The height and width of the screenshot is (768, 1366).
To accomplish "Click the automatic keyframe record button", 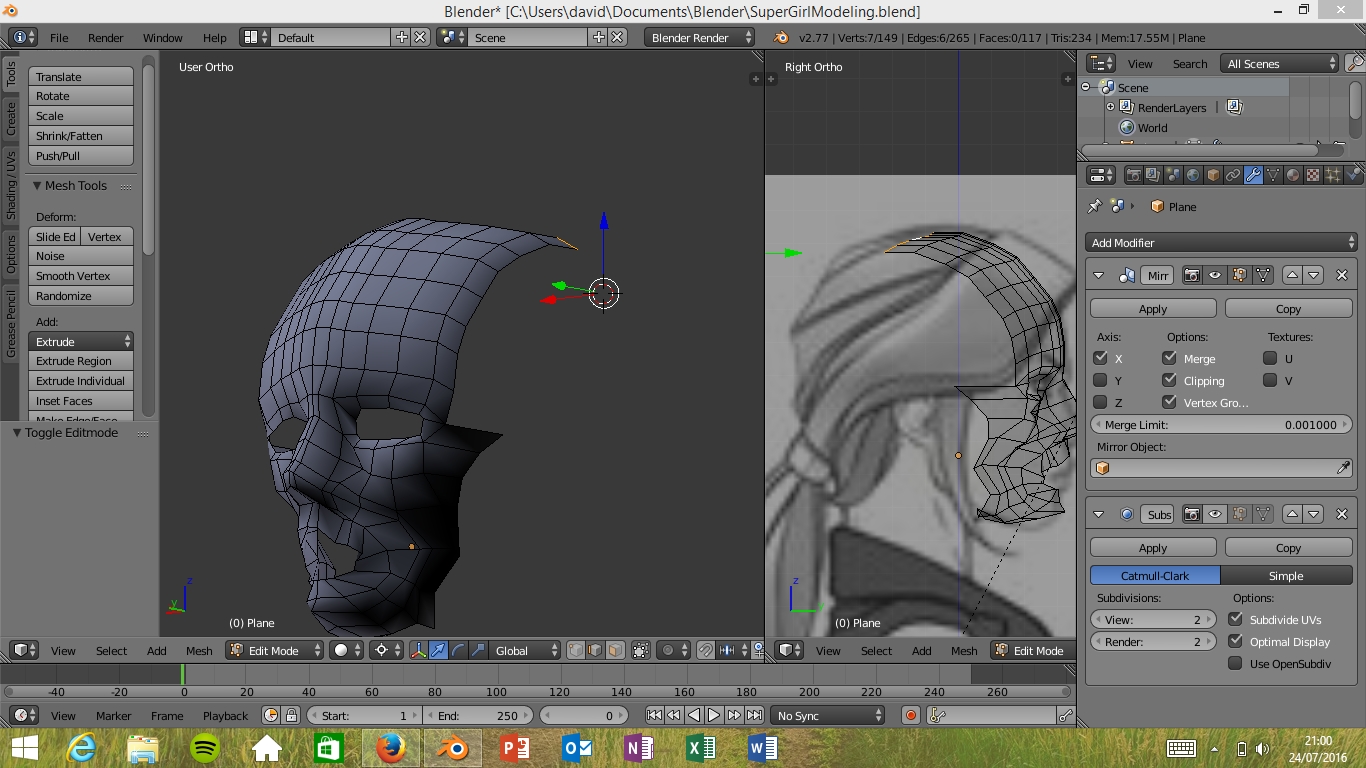I will (x=910, y=715).
